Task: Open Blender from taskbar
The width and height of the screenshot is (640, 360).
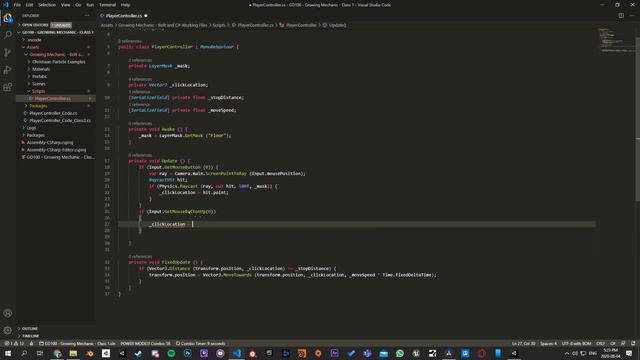Action: tap(89, 353)
